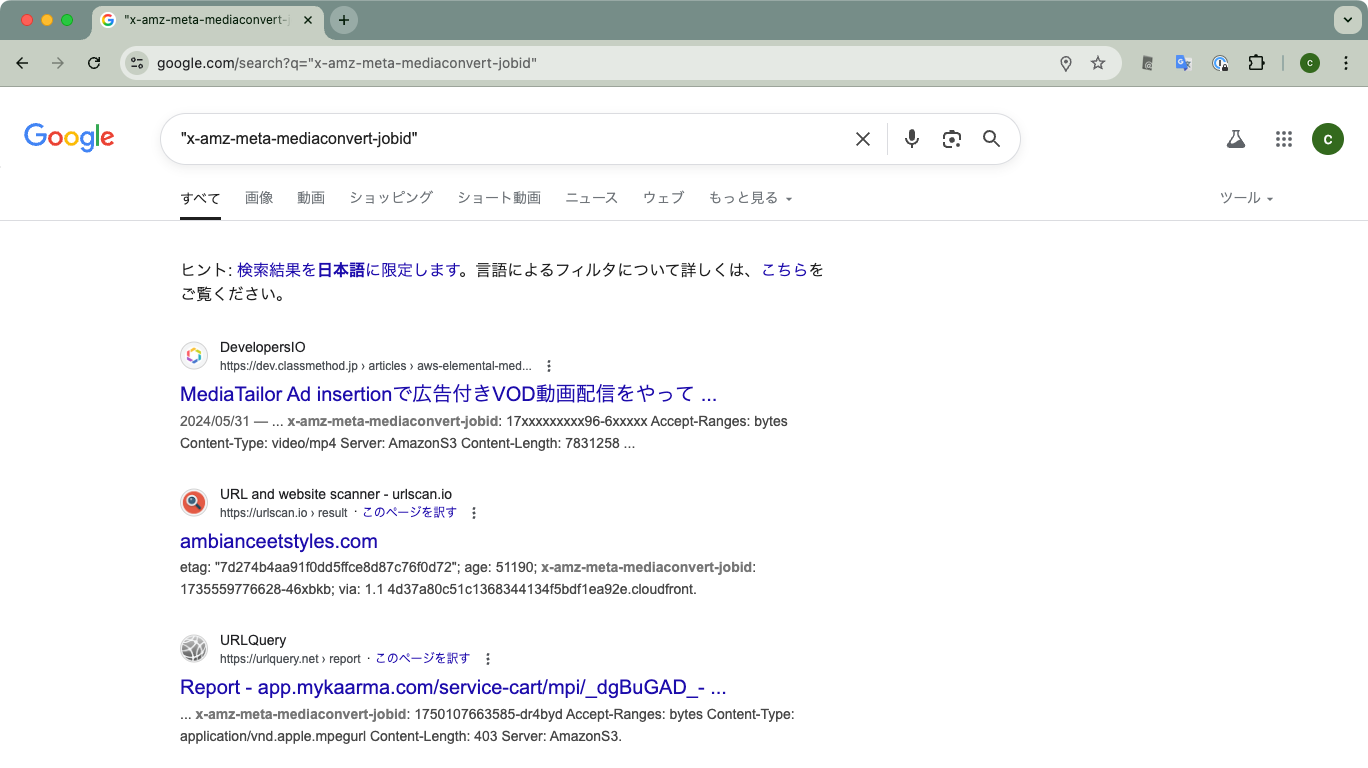Open a new browser tab
This screenshot has height=768, width=1368.
pos(344,20)
